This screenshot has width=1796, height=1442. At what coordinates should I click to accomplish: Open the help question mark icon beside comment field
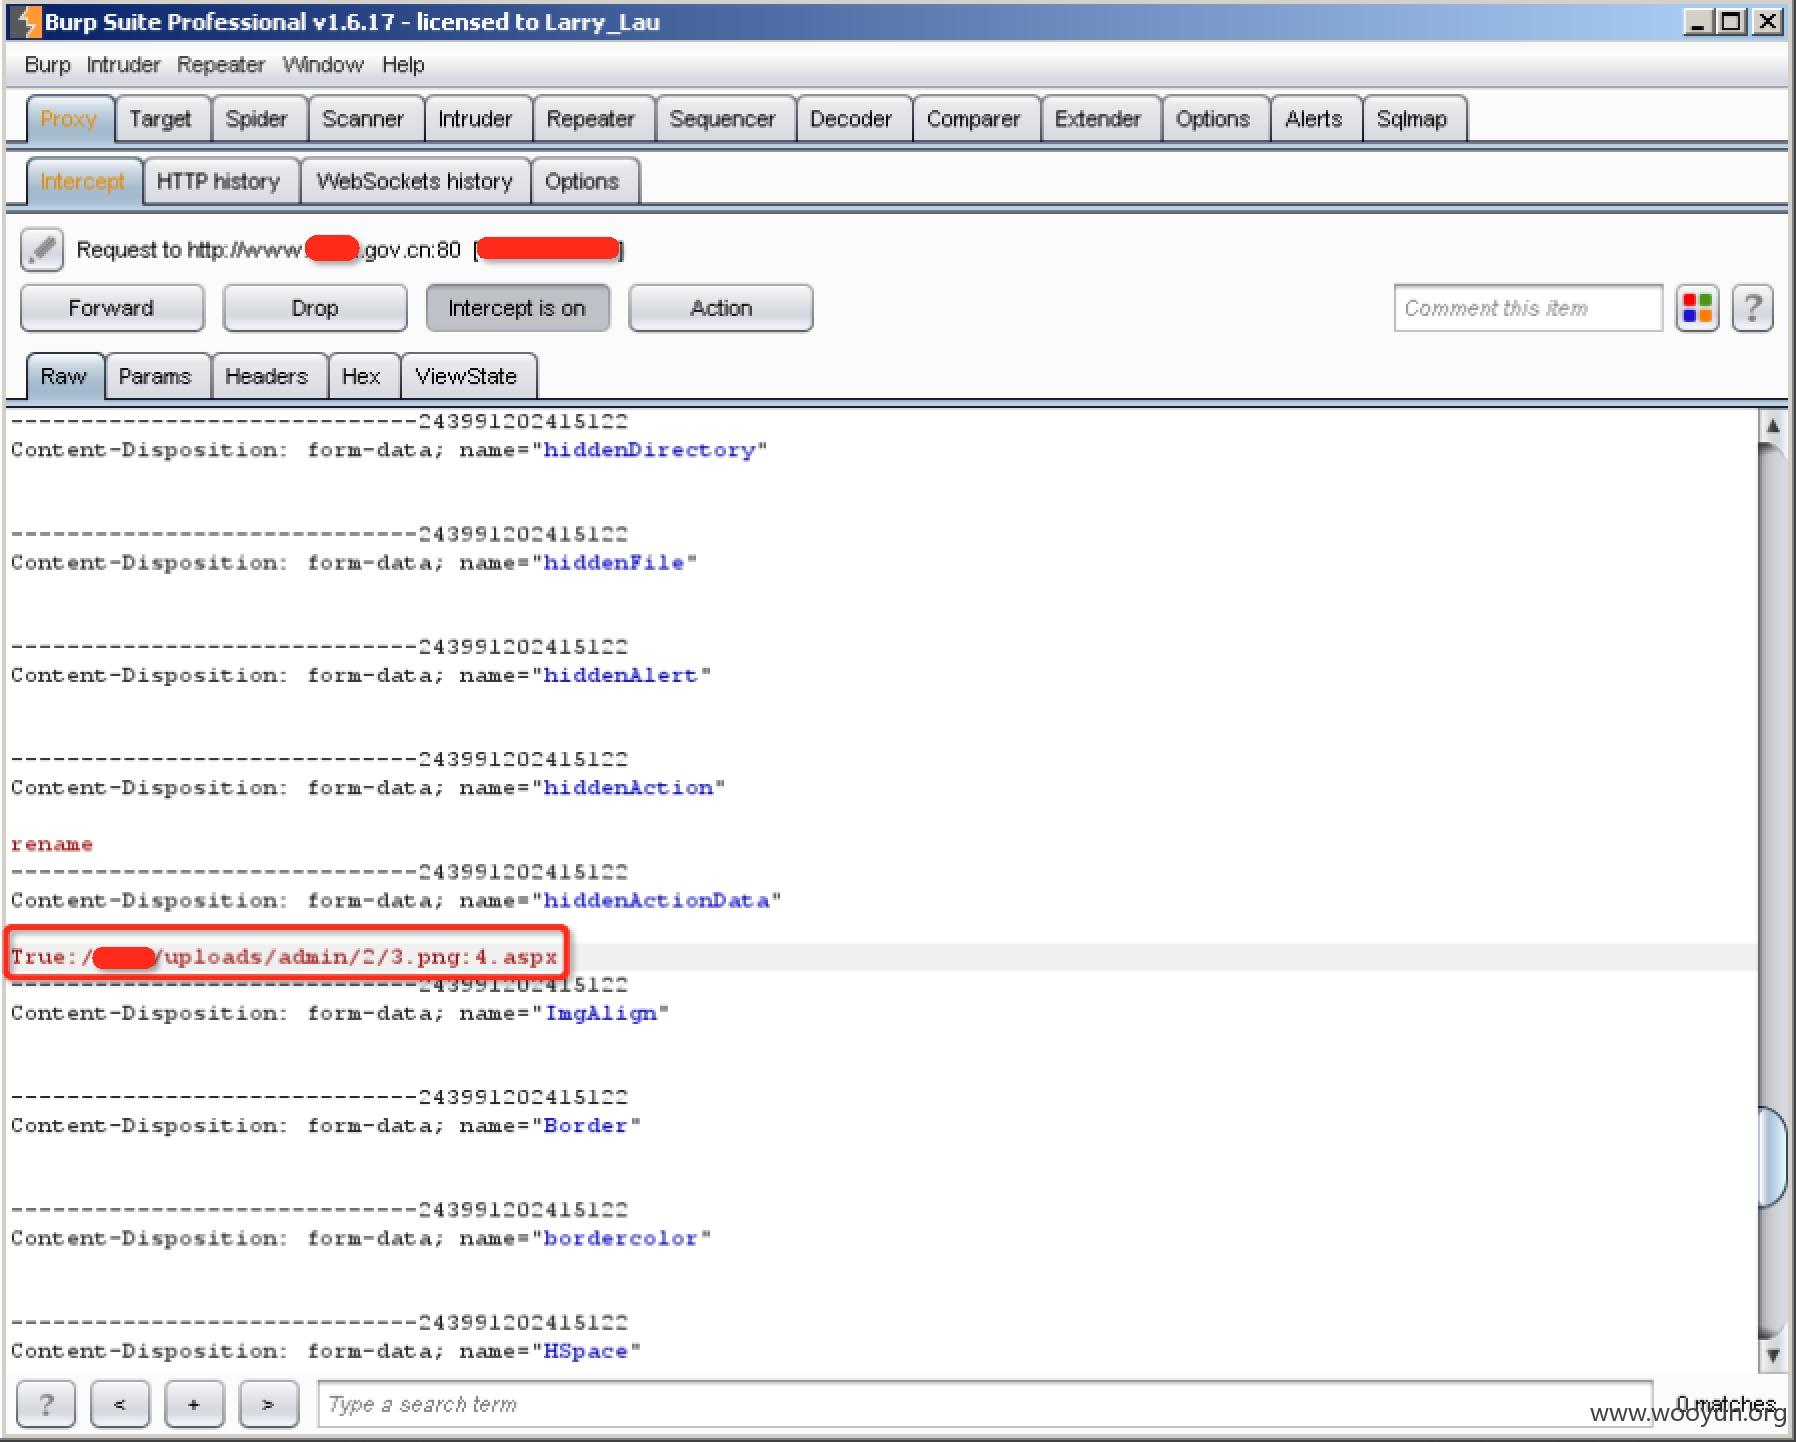(1752, 308)
